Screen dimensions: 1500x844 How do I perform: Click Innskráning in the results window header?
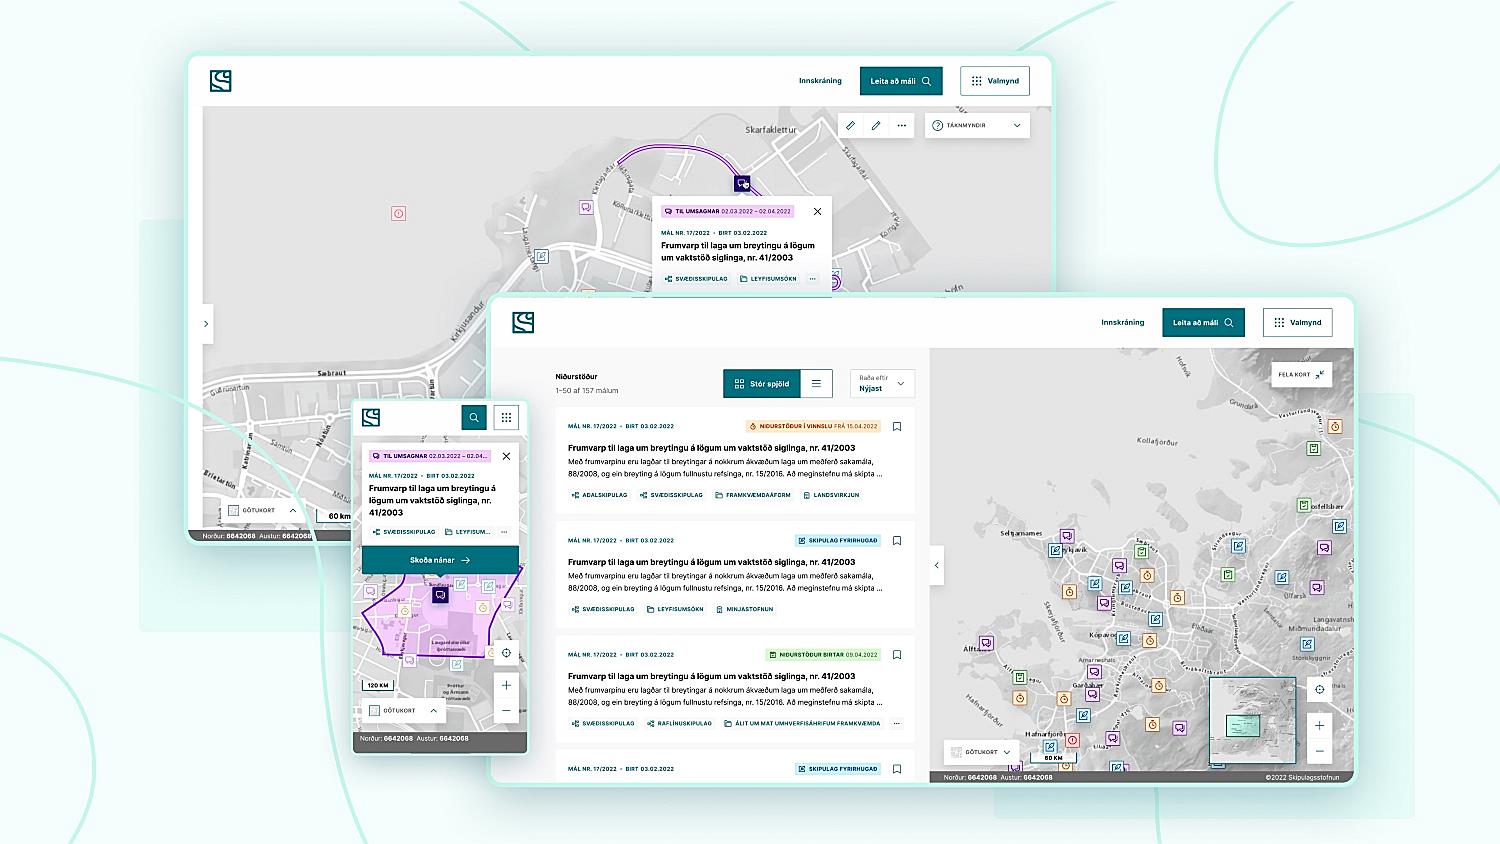coord(1122,323)
